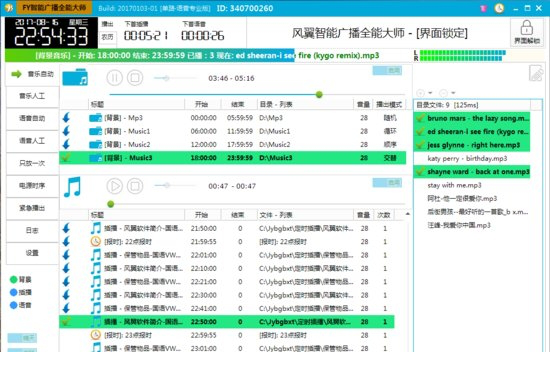
Task: Toggle the blue enable switch of insert player
Action: click(387, 182)
